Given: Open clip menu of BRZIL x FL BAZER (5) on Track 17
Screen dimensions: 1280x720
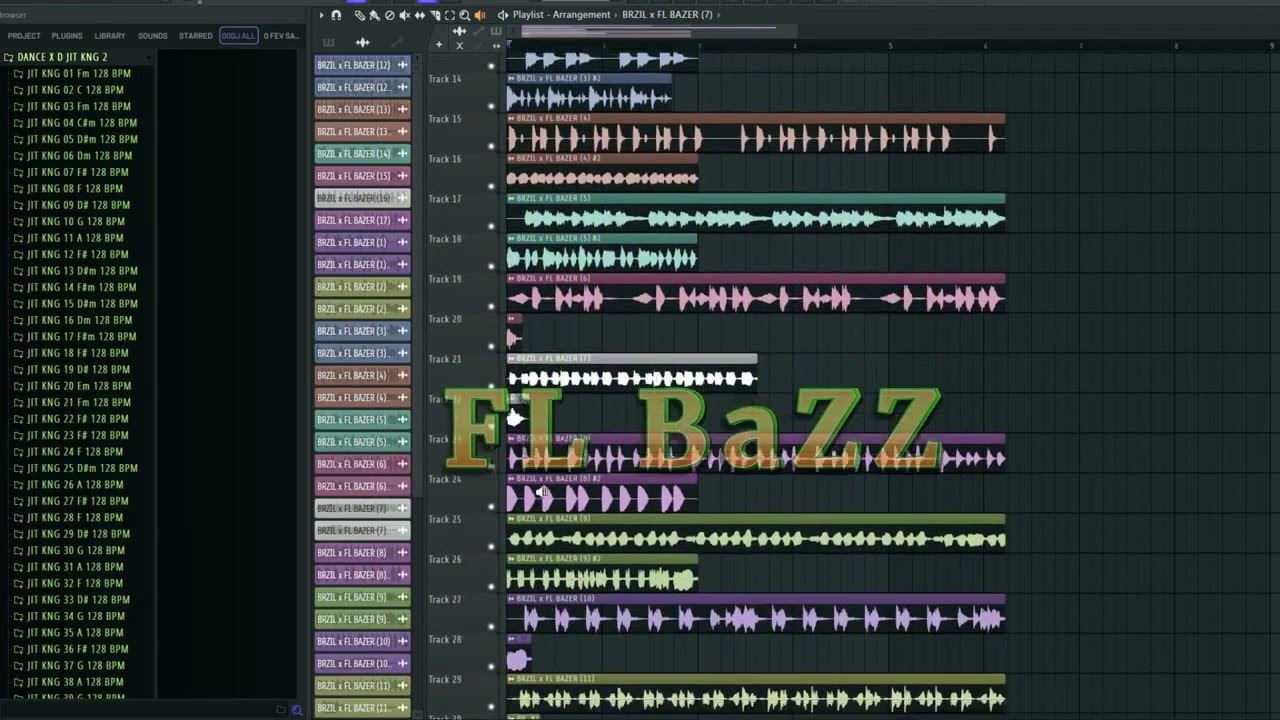Looking at the screenshot, I should click(511, 198).
